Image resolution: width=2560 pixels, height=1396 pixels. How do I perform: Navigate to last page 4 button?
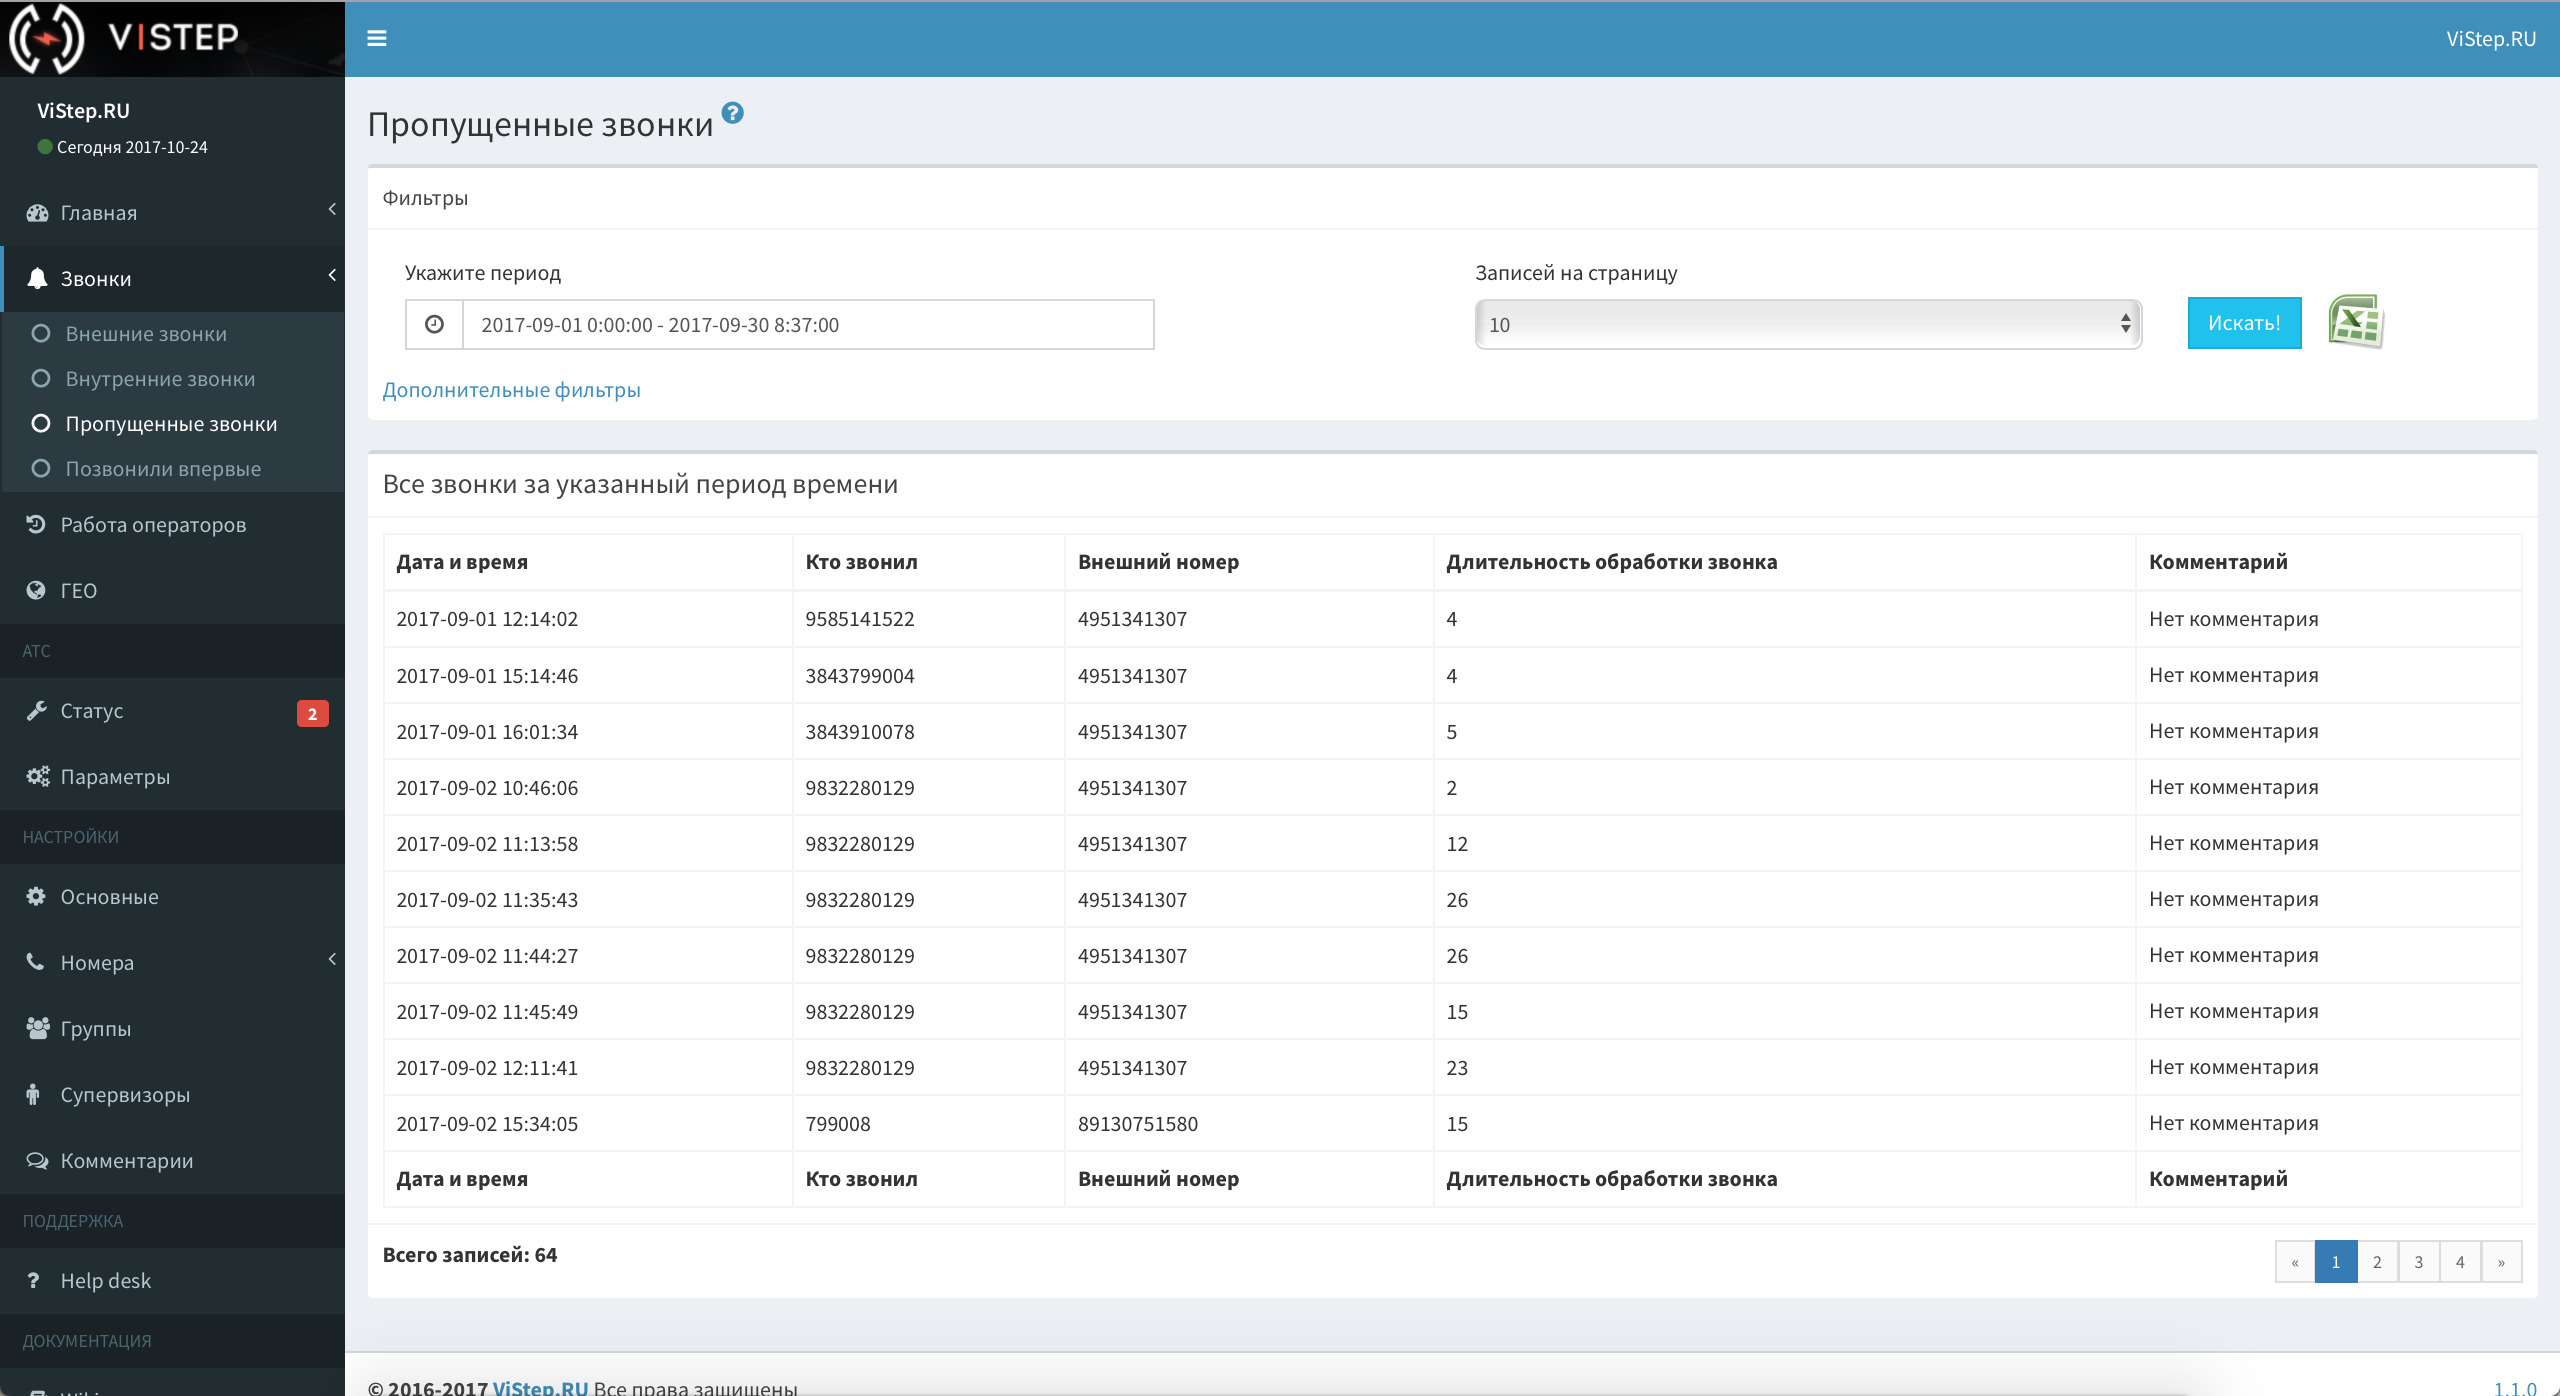[2459, 1260]
